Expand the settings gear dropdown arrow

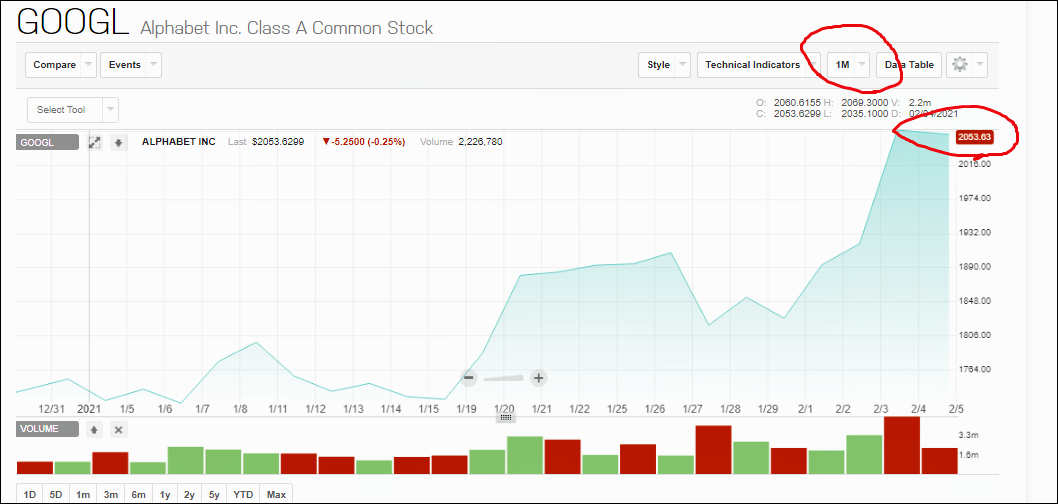[x=980, y=65]
